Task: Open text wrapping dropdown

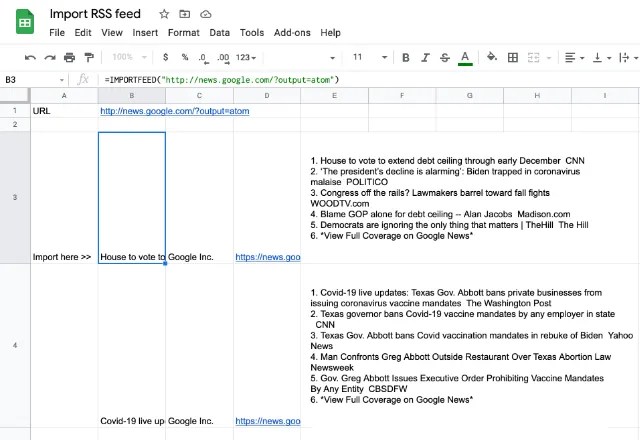Action: [628, 58]
